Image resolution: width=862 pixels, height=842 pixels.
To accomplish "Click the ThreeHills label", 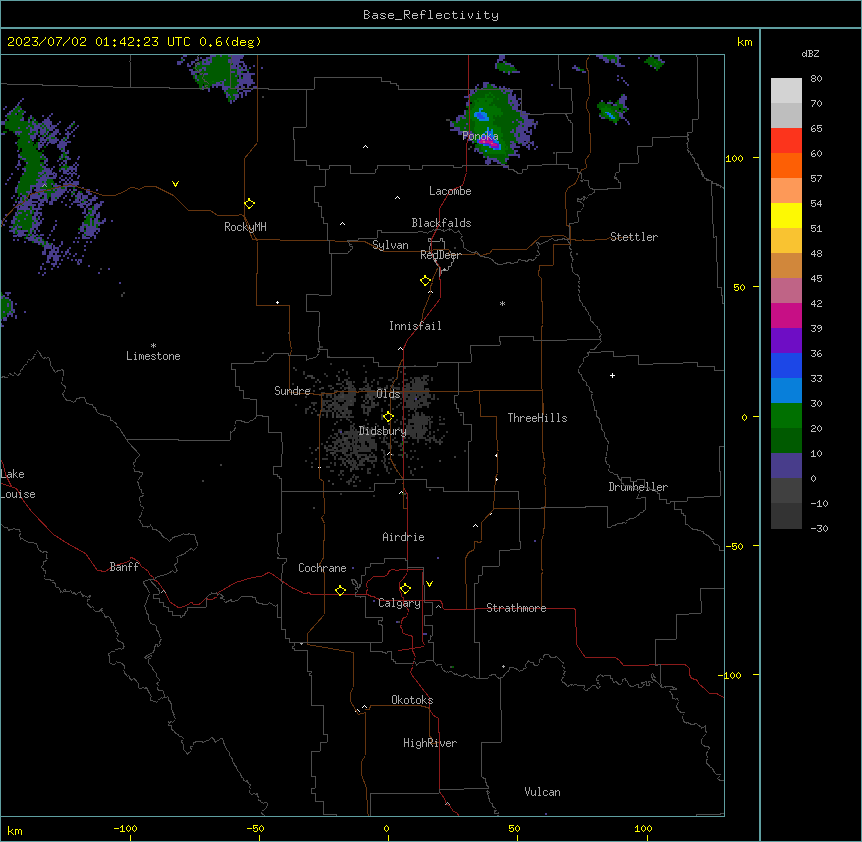I will tap(537, 418).
